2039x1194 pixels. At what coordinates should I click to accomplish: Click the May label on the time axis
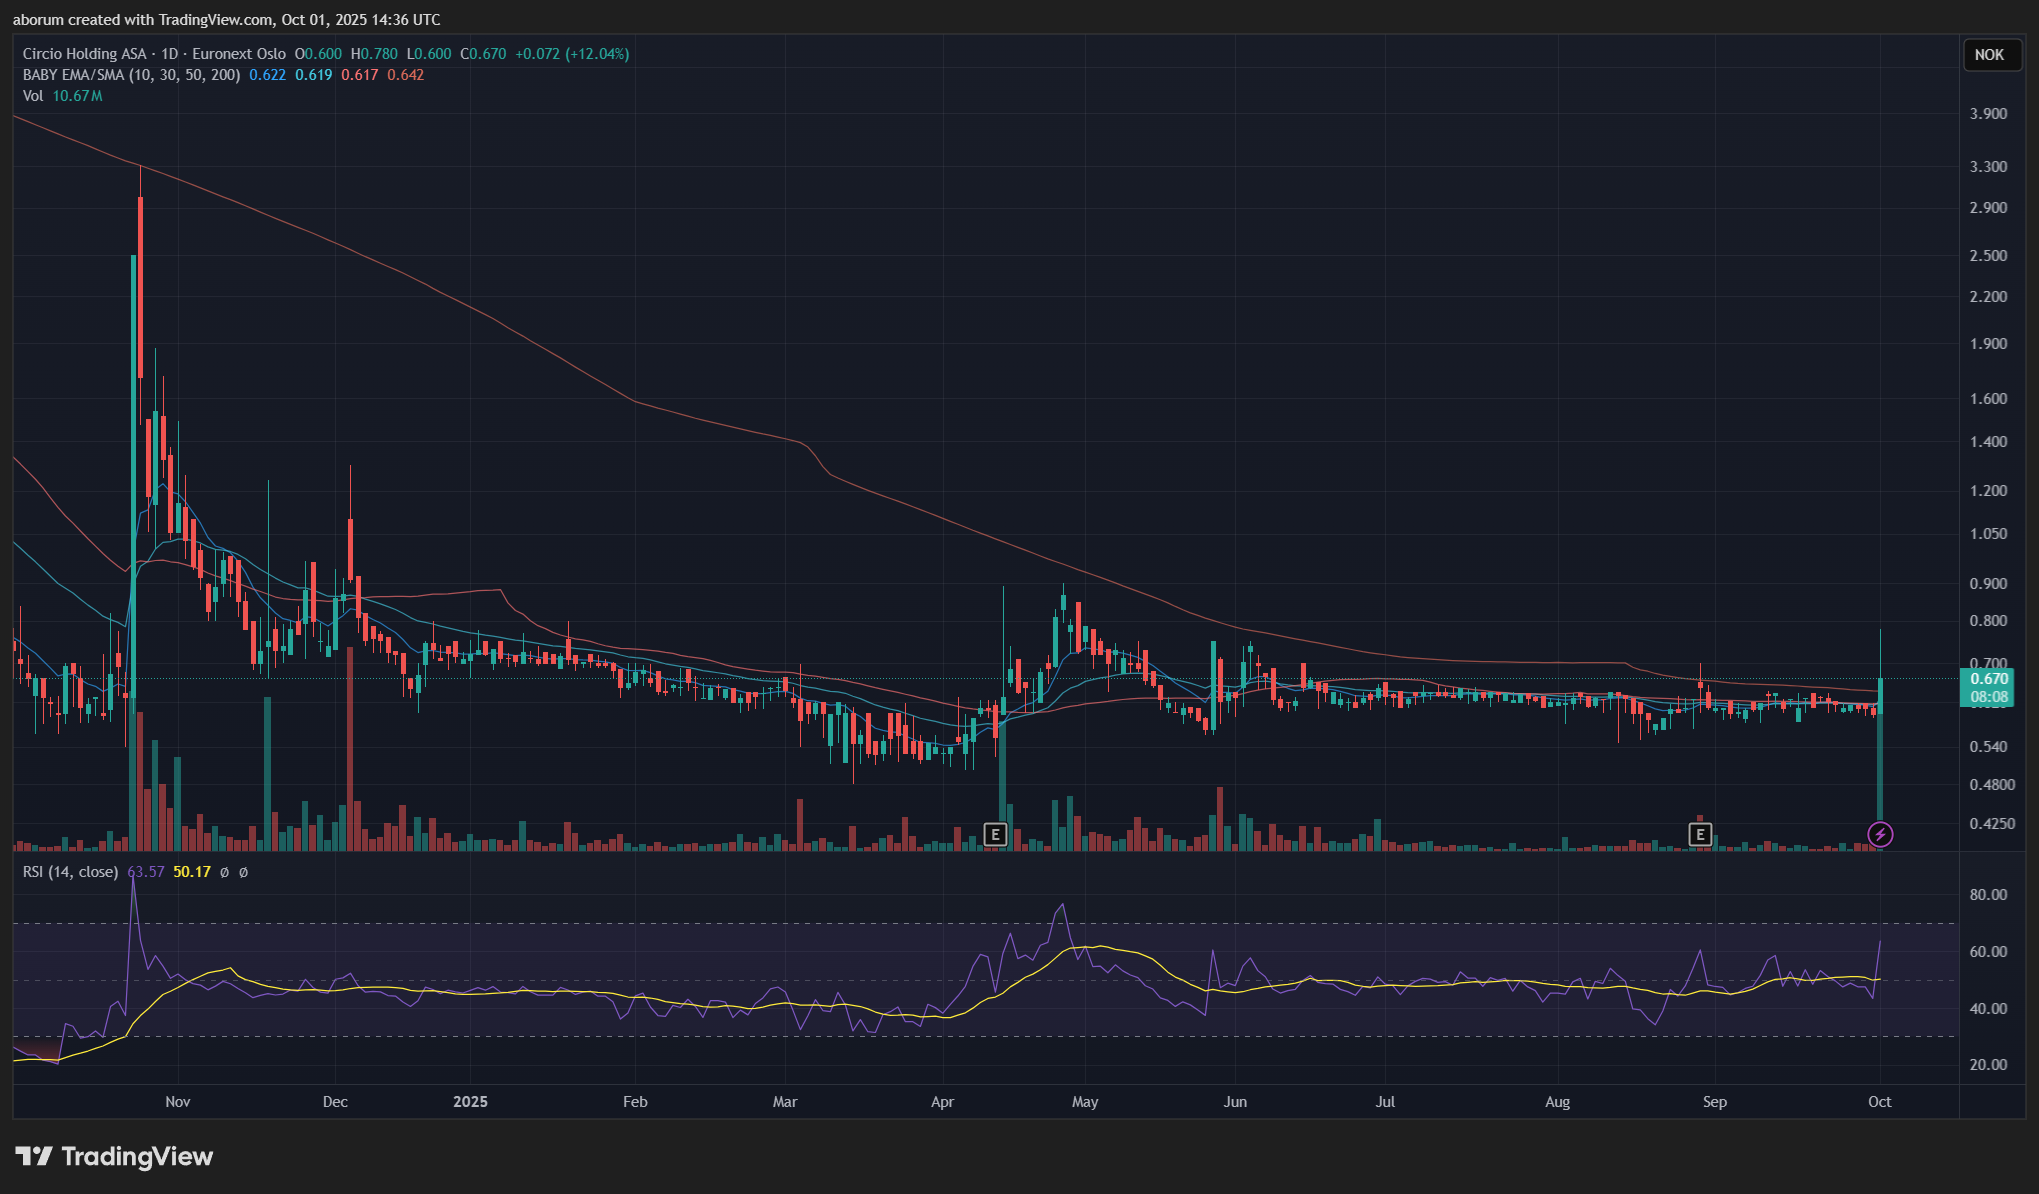point(1085,1102)
